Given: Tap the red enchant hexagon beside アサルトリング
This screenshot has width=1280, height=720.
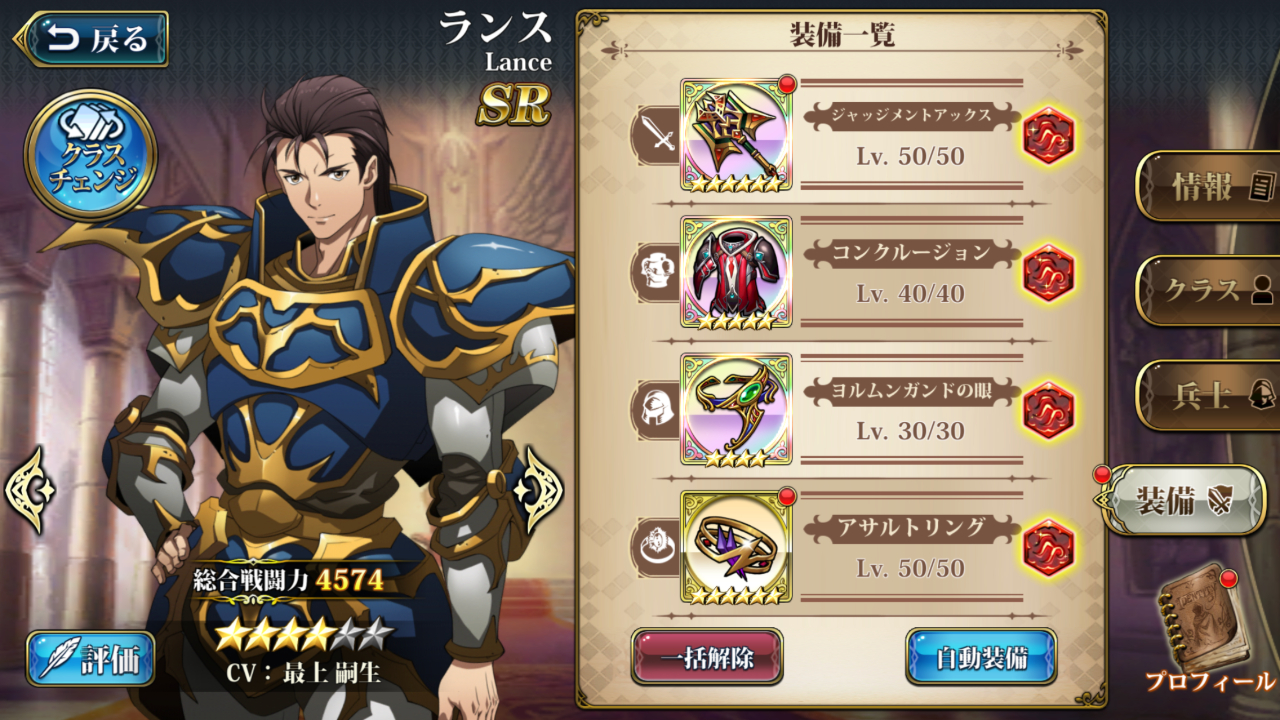Looking at the screenshot, I should pos(1048,548).
